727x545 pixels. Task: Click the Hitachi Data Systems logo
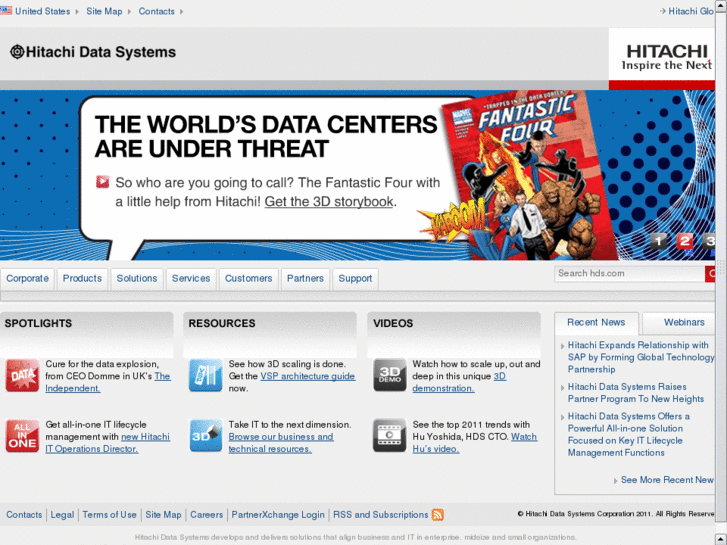point(93,52)
